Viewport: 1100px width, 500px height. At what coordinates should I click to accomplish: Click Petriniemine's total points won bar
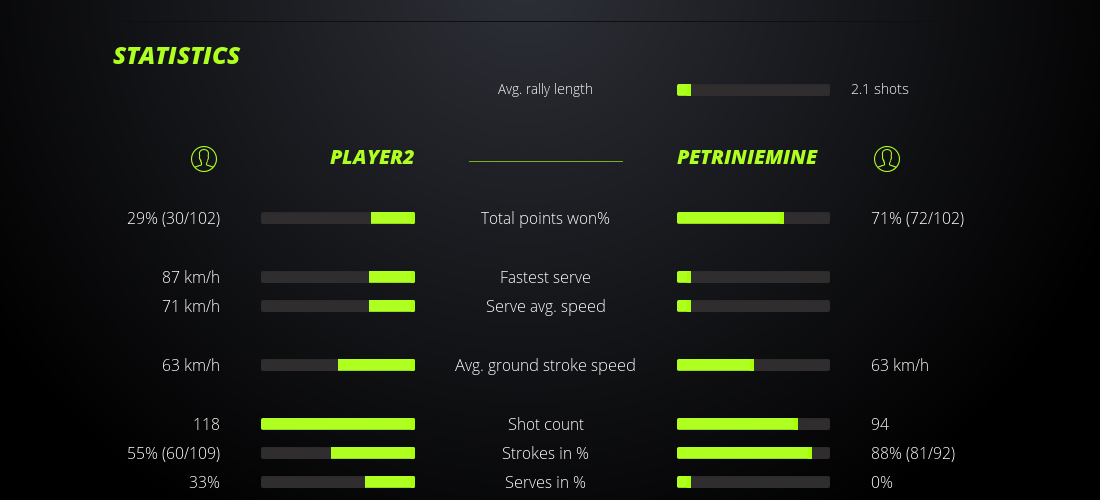coord(753,218)
